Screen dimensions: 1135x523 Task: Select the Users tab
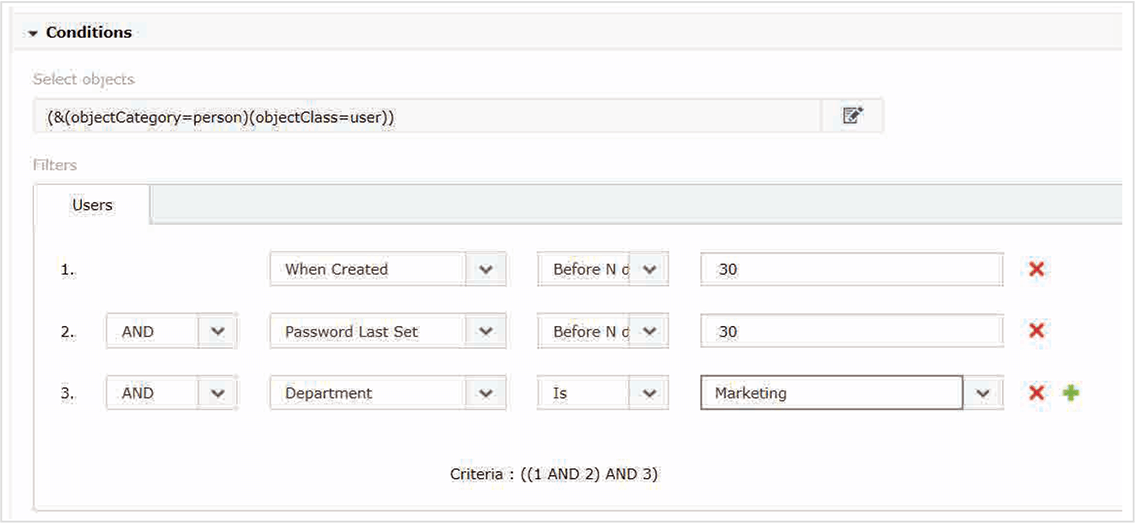92,205
